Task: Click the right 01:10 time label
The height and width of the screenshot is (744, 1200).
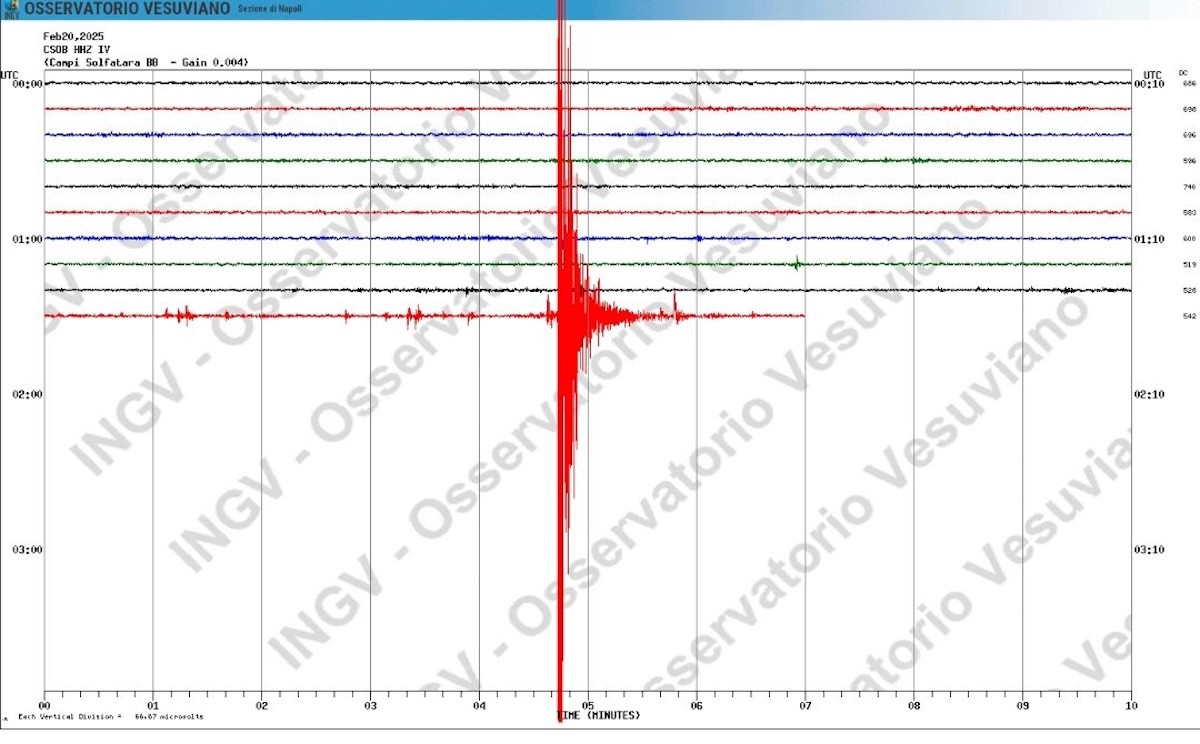Action: [x=1149, y=239]
